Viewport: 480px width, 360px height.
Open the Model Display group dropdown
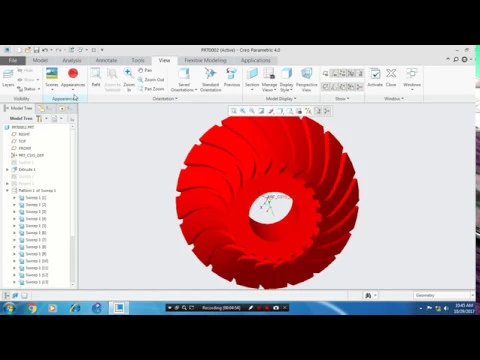pos(281,99)
